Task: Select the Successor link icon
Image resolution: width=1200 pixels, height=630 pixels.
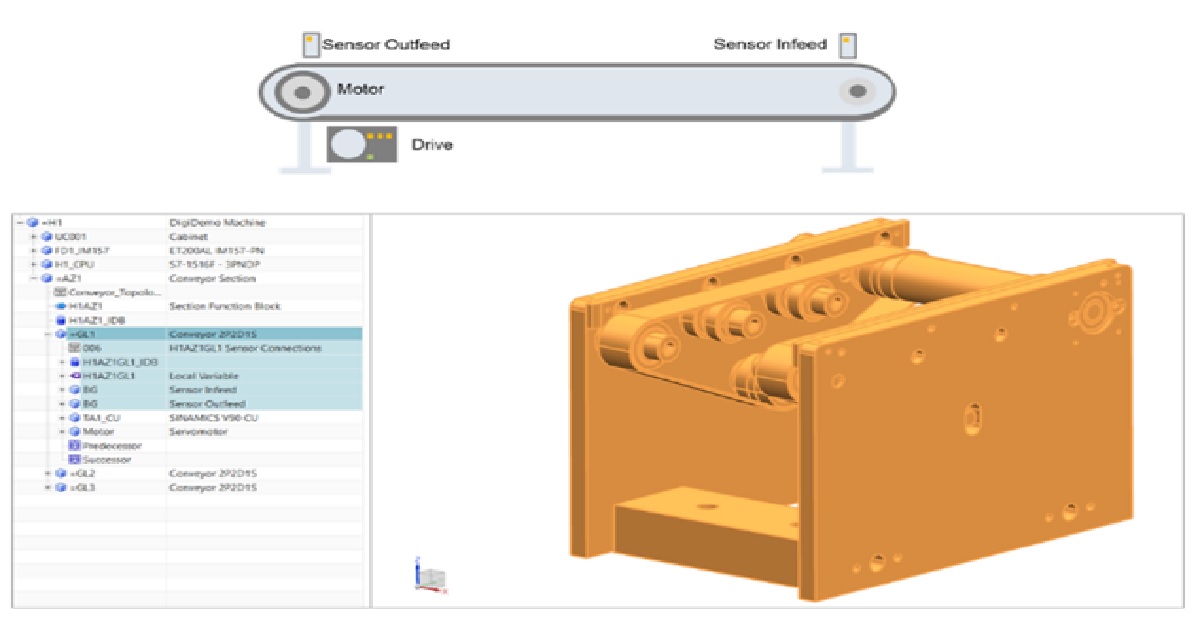Action: point(72,460)
